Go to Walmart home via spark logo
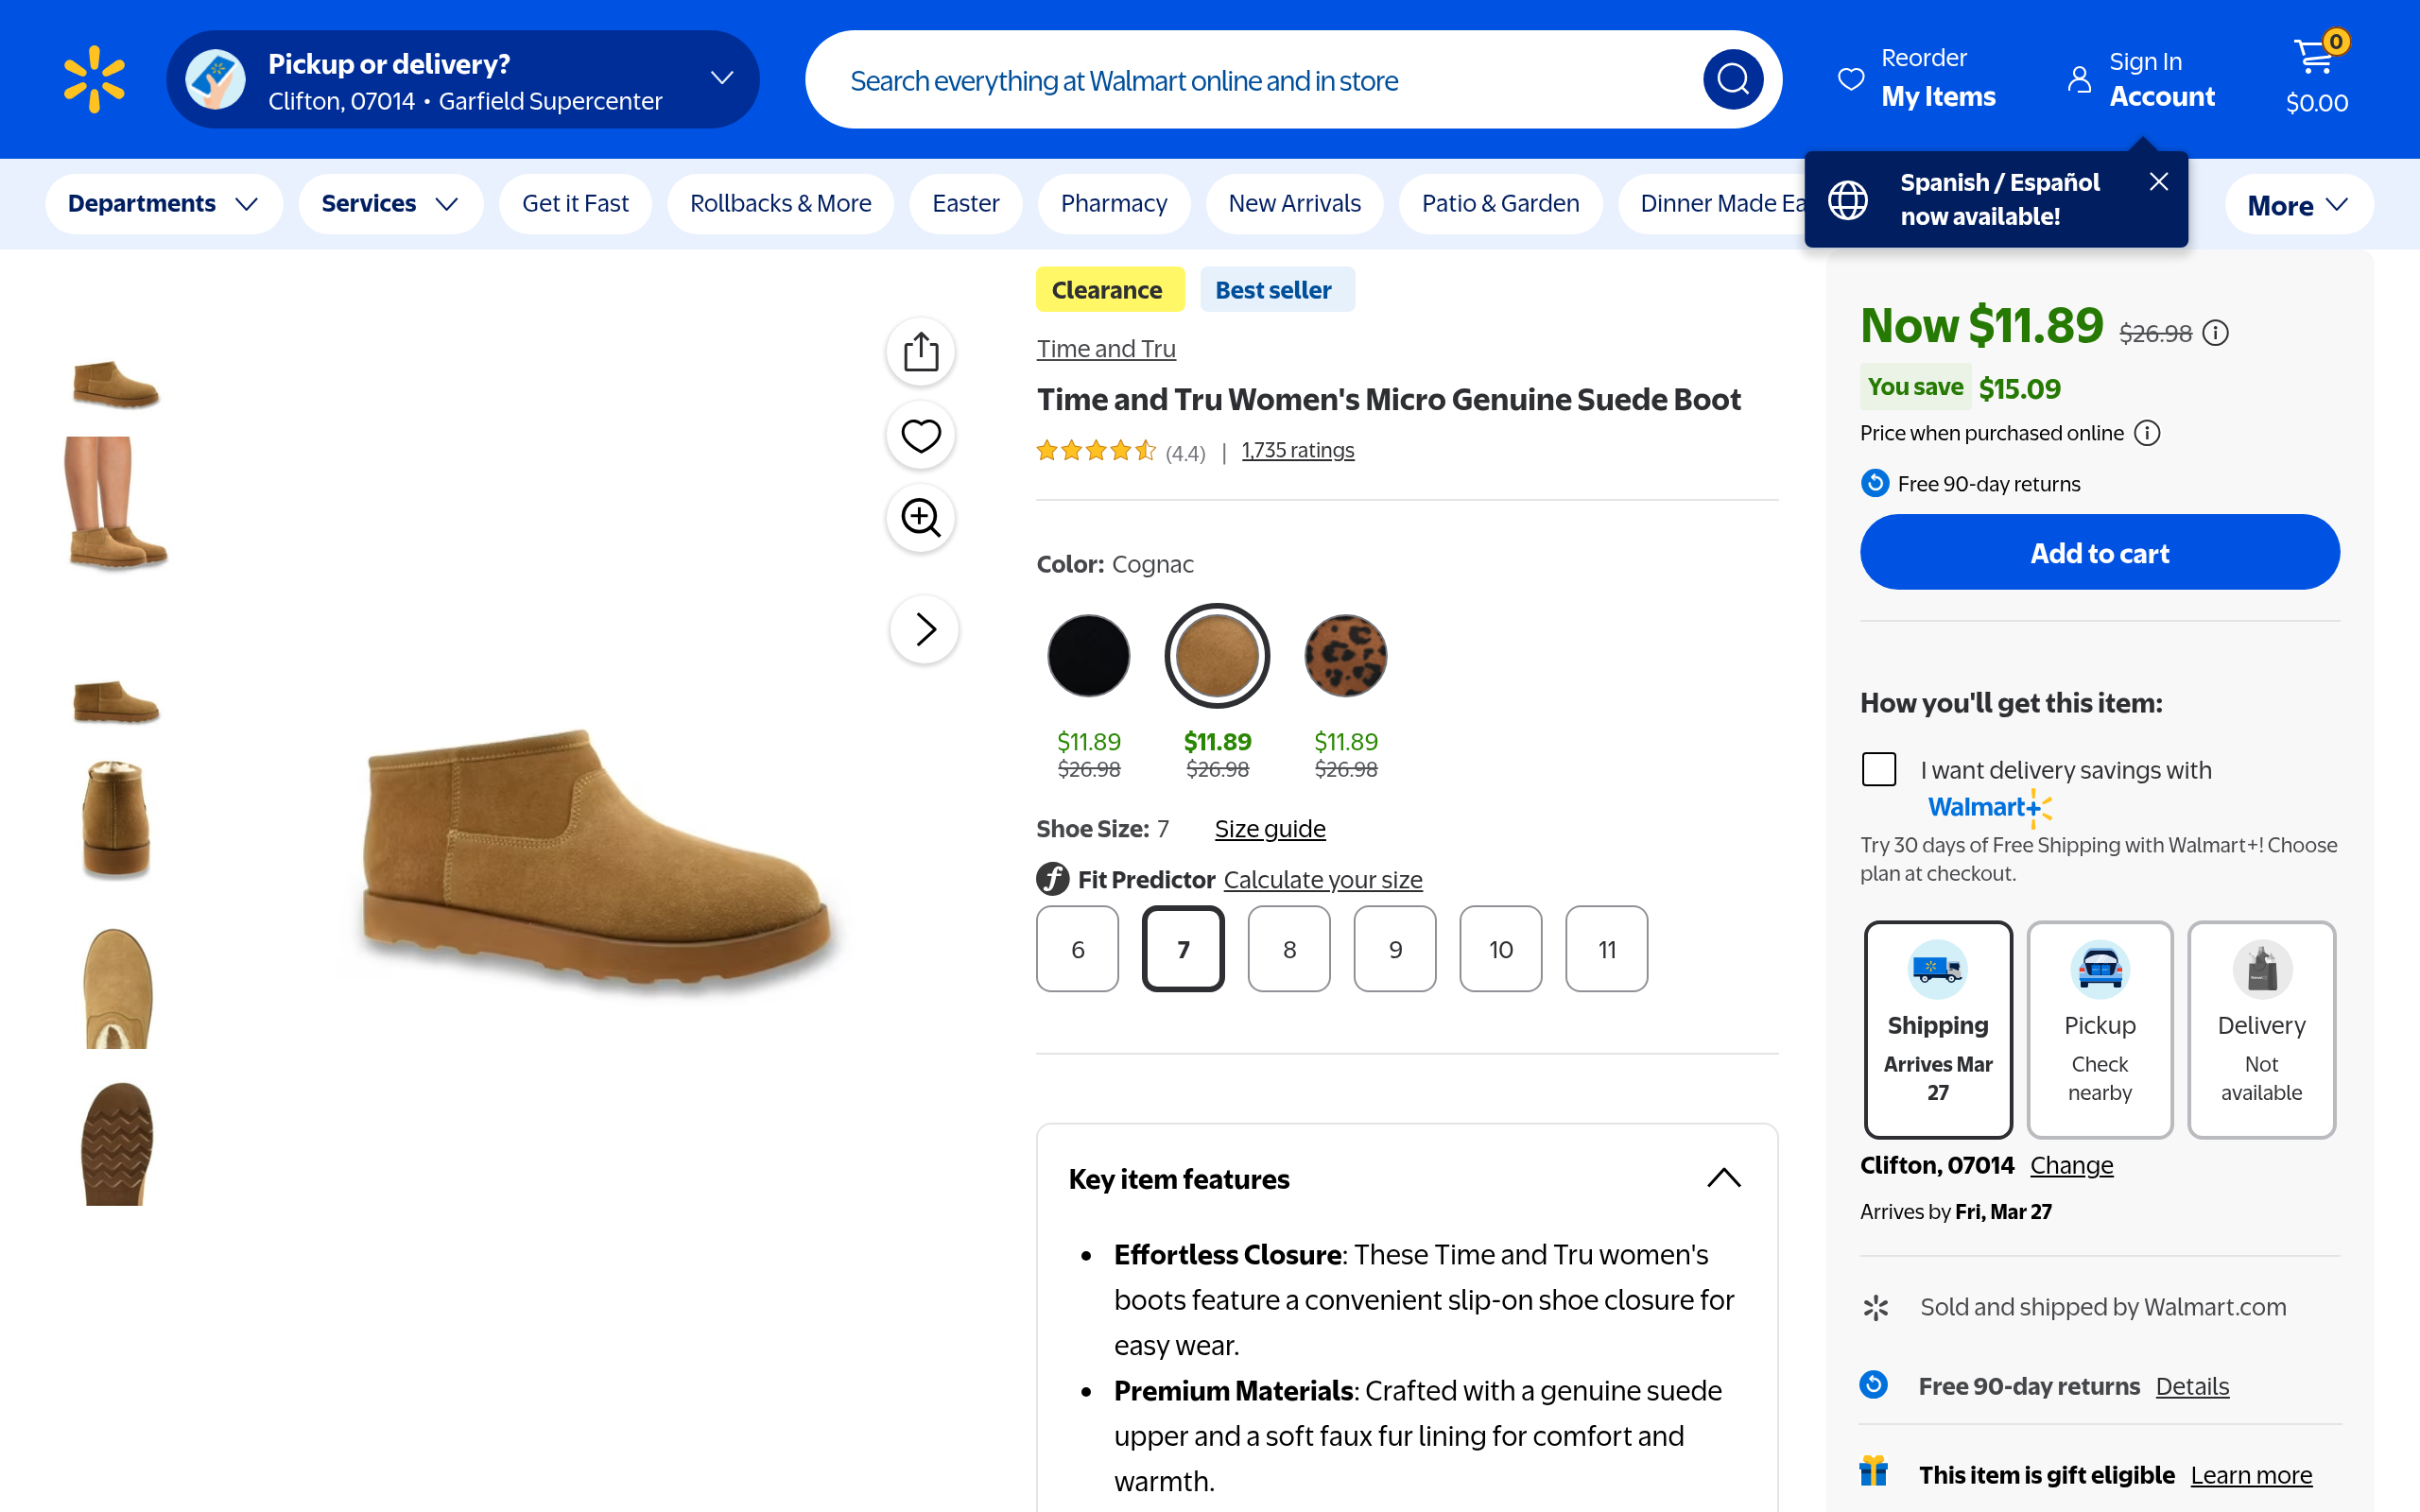This screenshot has width=2420, height=1512. pos(94,79)
